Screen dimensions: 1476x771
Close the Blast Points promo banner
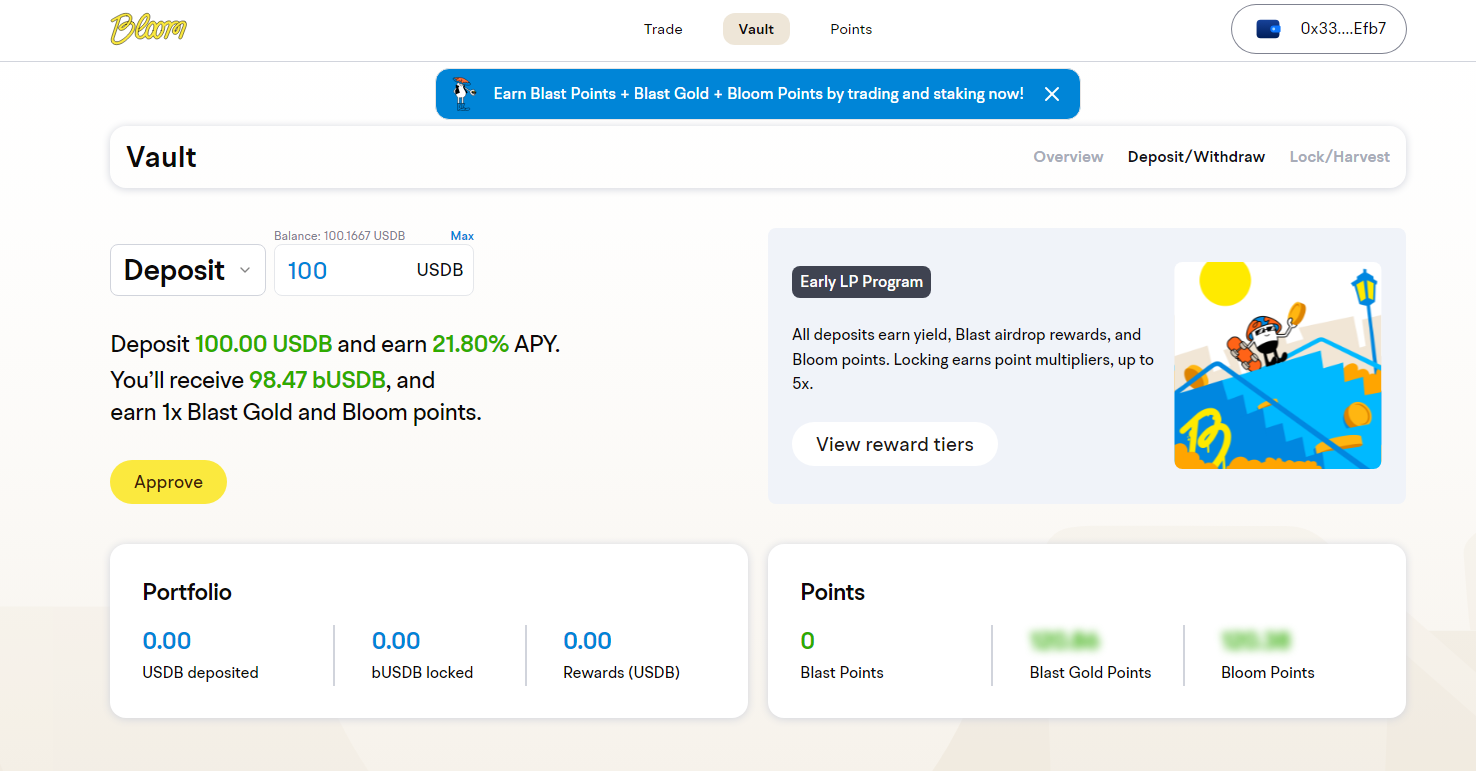pyautogui.click(x=1052, y=94)
